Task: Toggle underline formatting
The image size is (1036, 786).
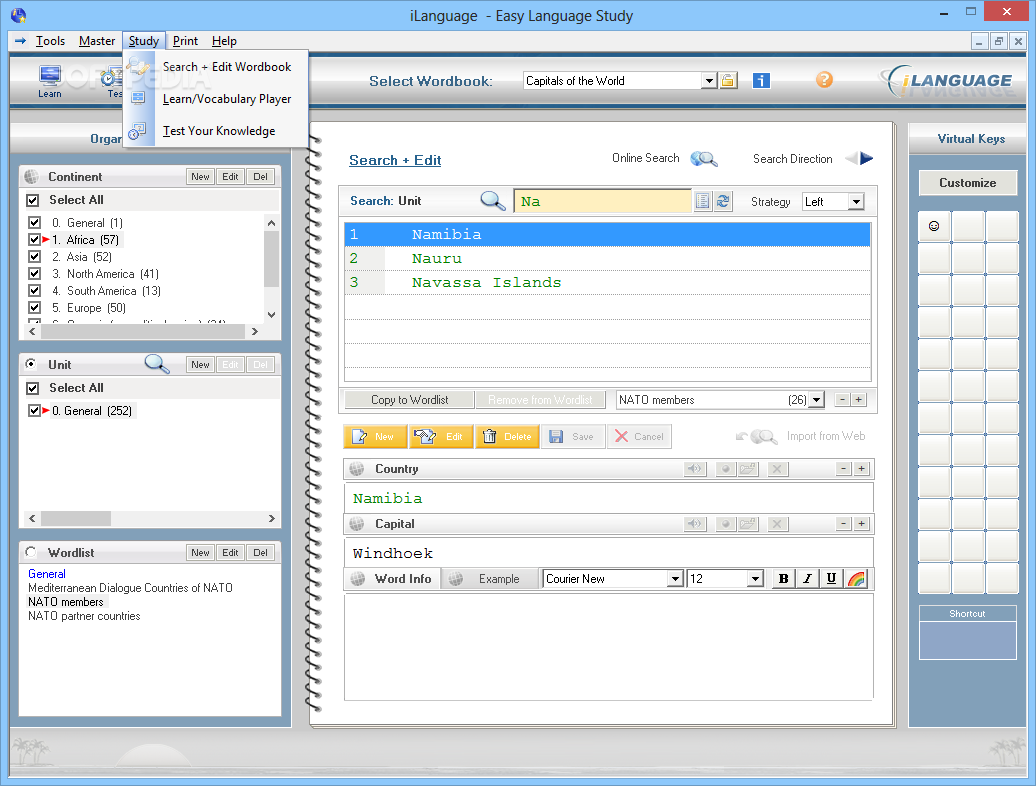Action: tap(831, 579)
